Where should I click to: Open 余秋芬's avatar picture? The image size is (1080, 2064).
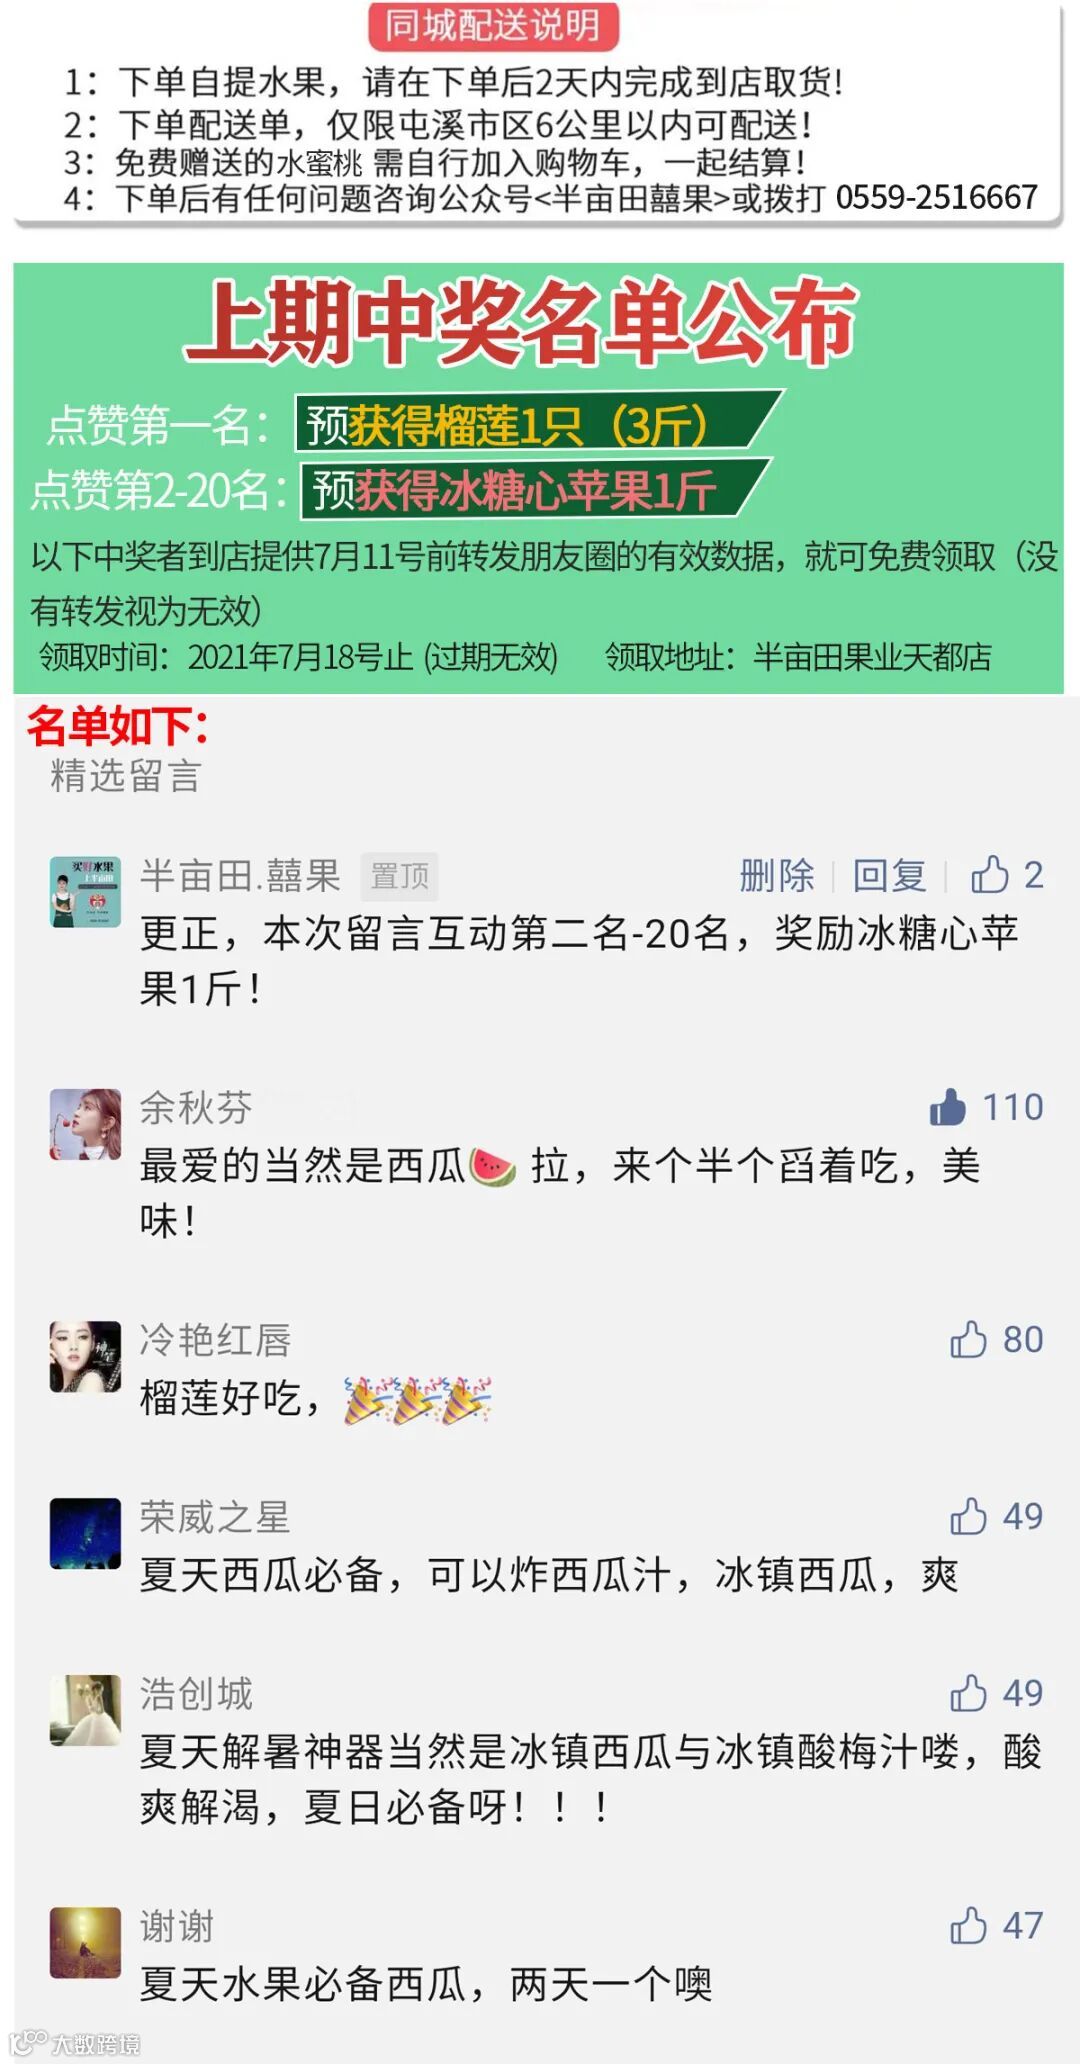(x=86, y=1124)
